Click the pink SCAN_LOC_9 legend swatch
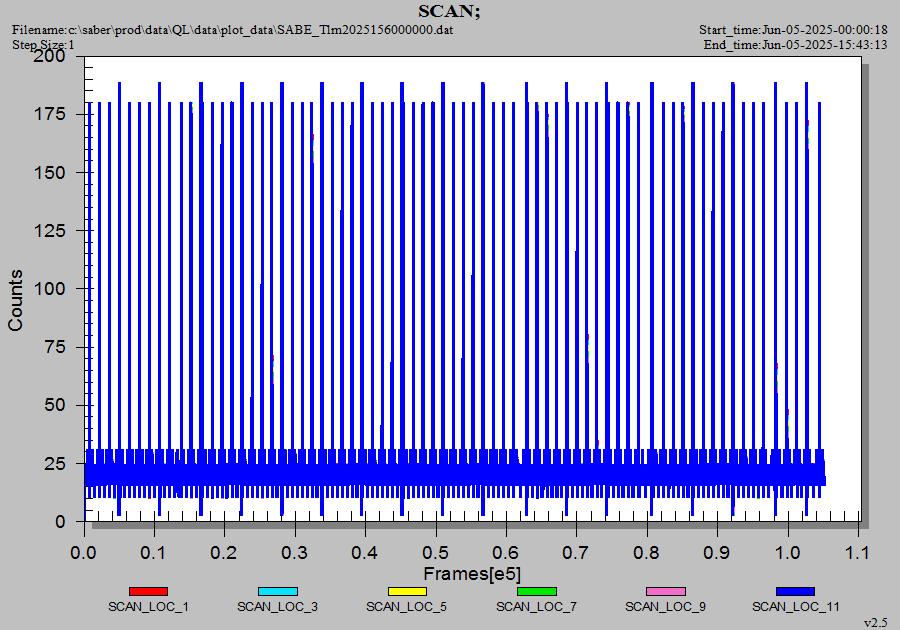Screen dimensions: 900x630 tap(666, 591)
